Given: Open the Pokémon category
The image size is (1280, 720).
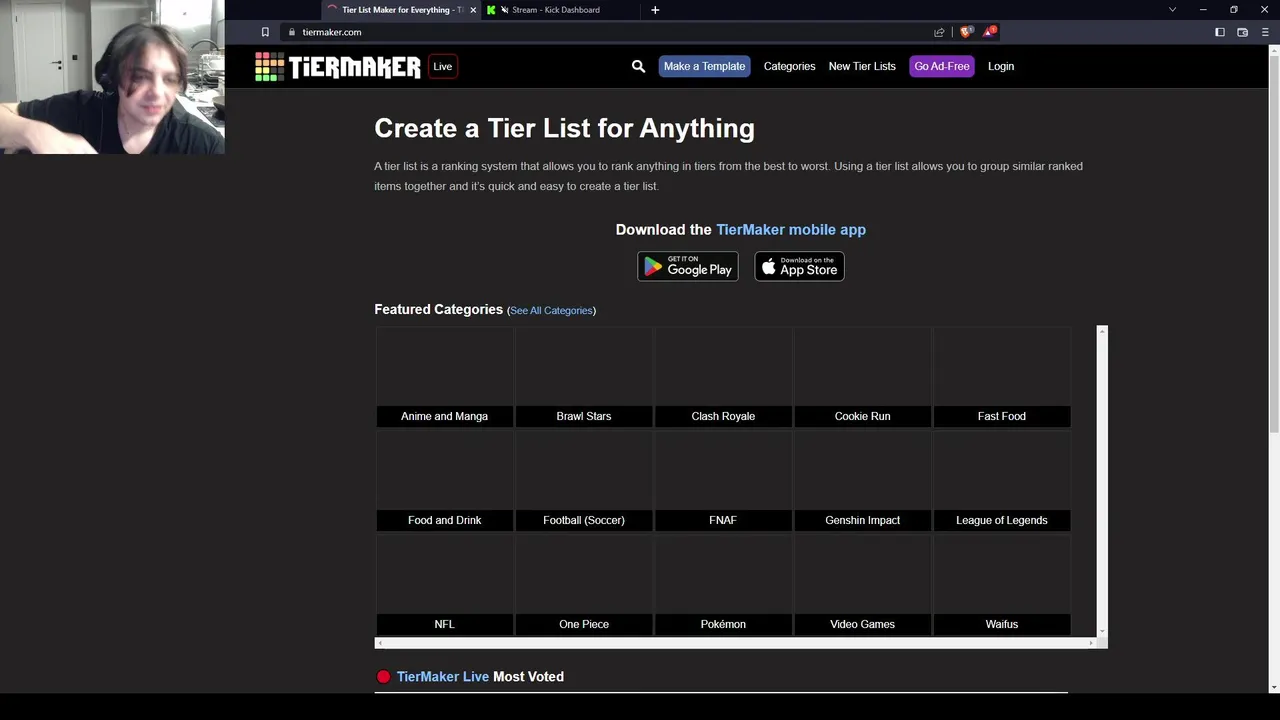Looking at the screenshot, I should click(723, 585).
